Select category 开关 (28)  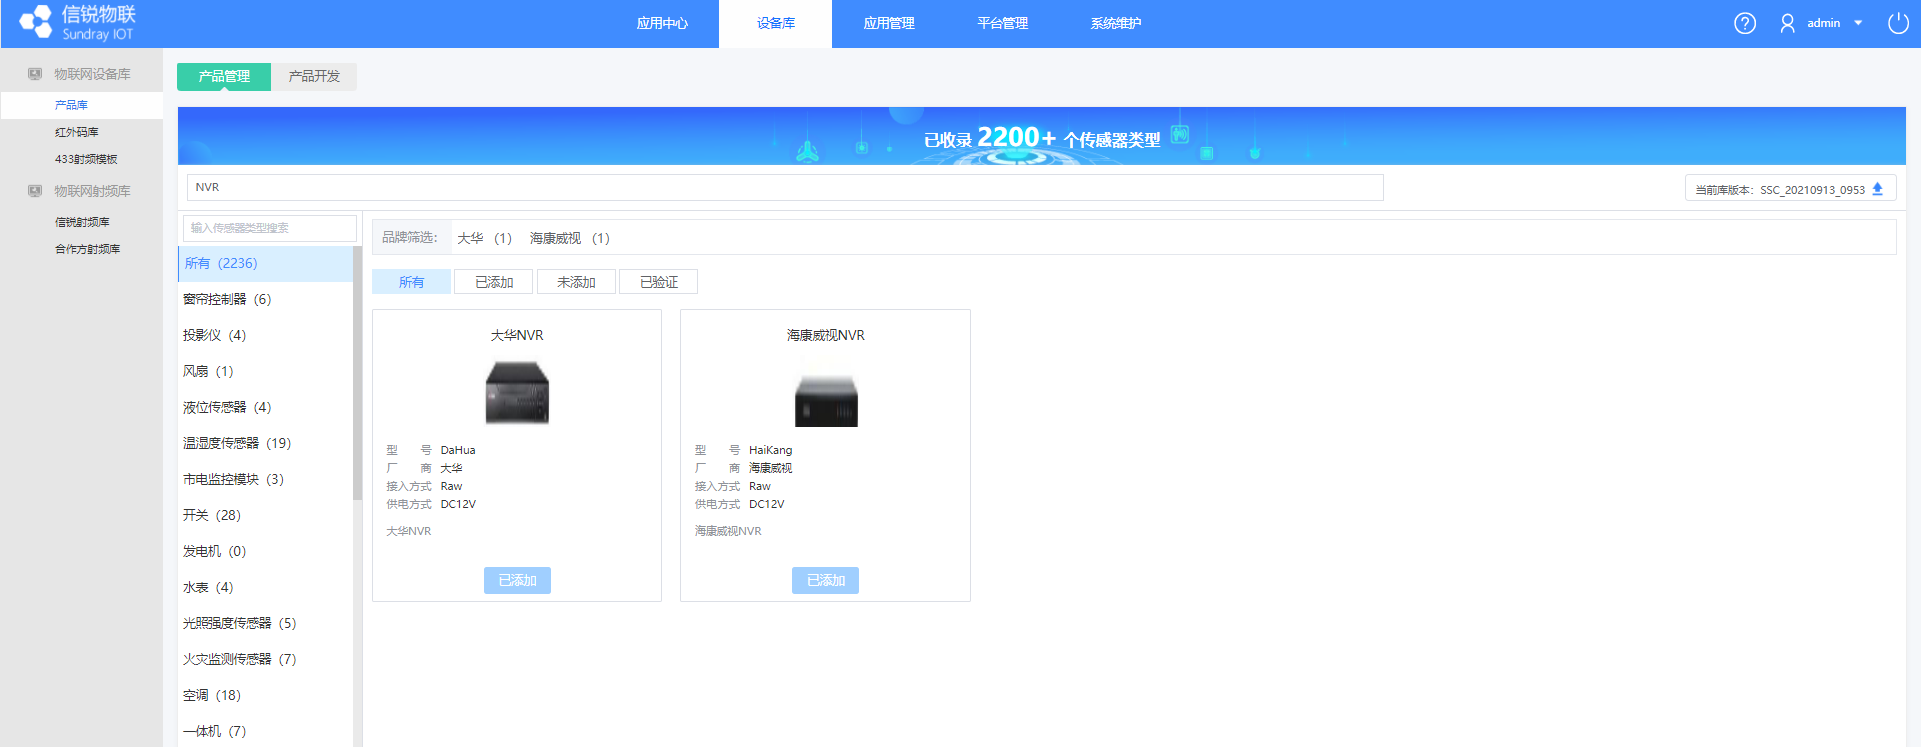click(265, 515)
